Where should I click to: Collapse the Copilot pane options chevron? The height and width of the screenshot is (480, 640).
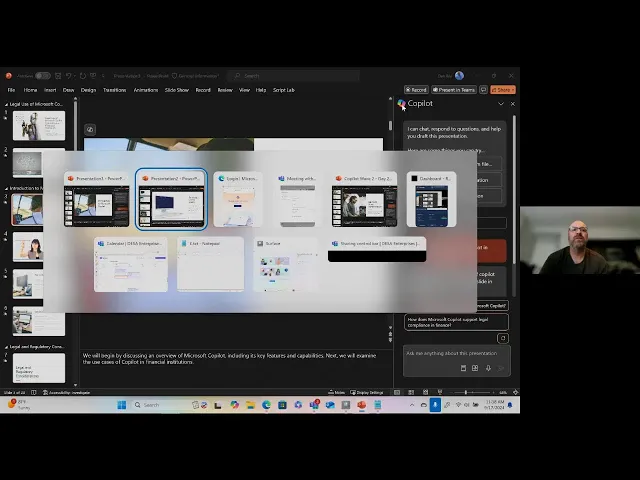501,104
